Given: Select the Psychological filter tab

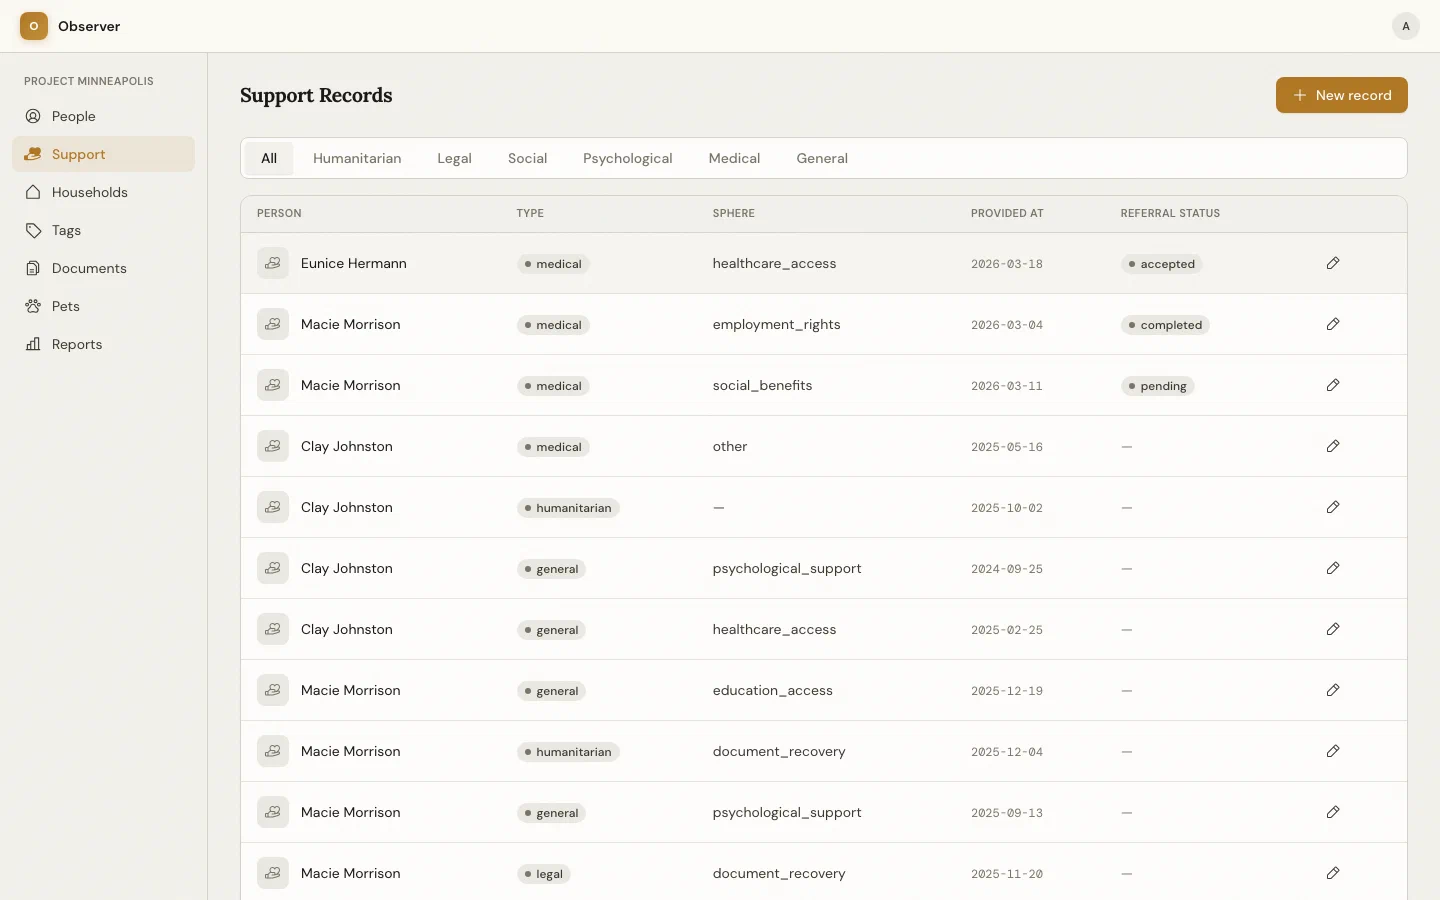Looking at the screenshot, I should (627, 158).
